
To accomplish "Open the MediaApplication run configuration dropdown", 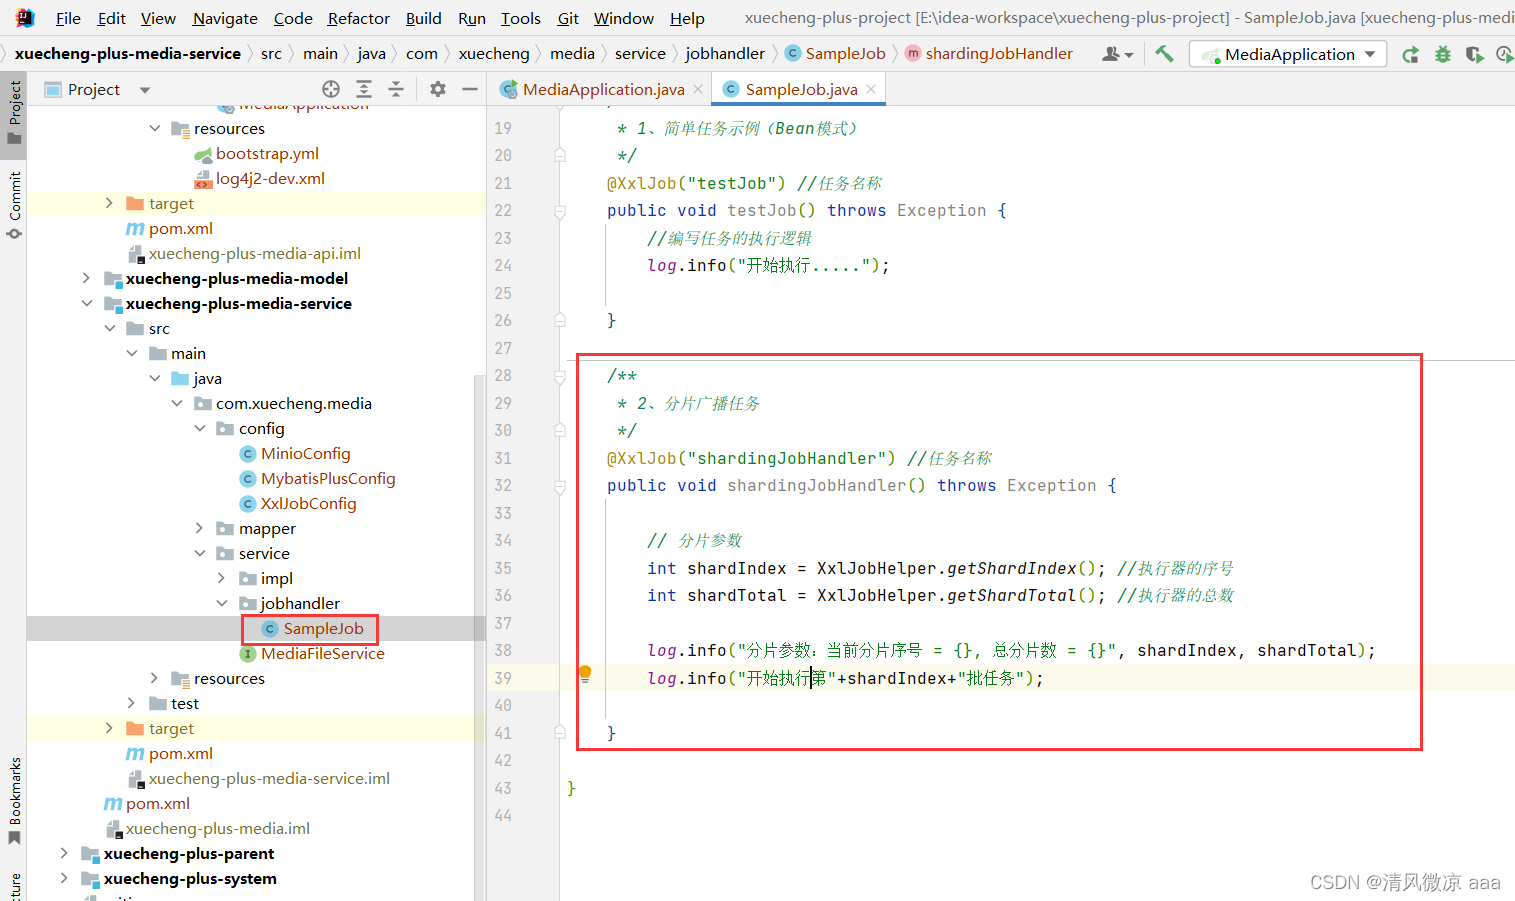I will 1288,54.
